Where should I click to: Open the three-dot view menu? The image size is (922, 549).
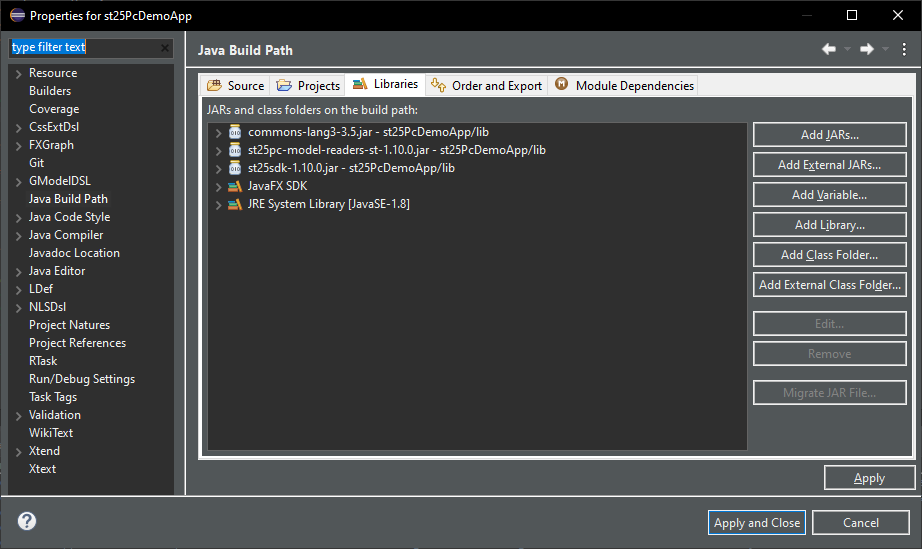pos(904,49)
